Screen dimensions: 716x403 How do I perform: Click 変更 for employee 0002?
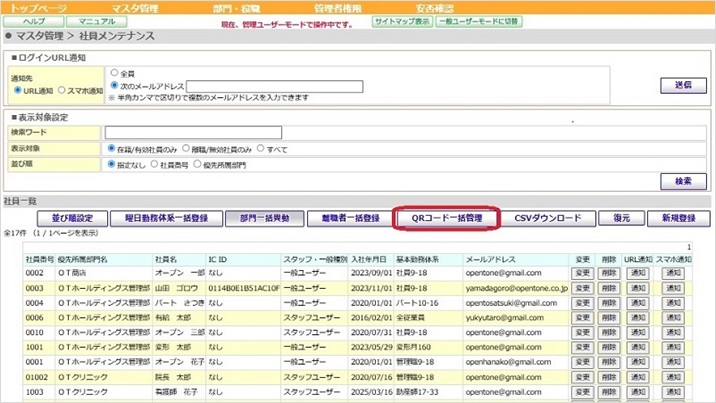pyautogui.click(x=582, y=273)
